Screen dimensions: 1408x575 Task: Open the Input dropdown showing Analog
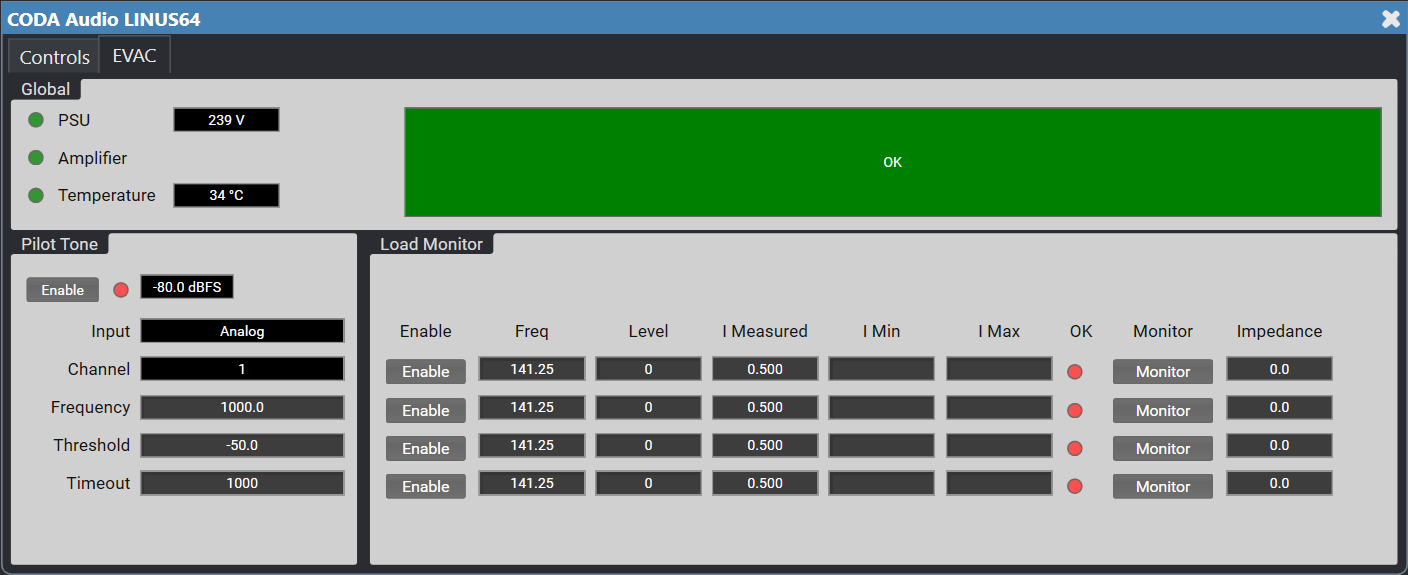pyautogui.click(x=242, y=331)
